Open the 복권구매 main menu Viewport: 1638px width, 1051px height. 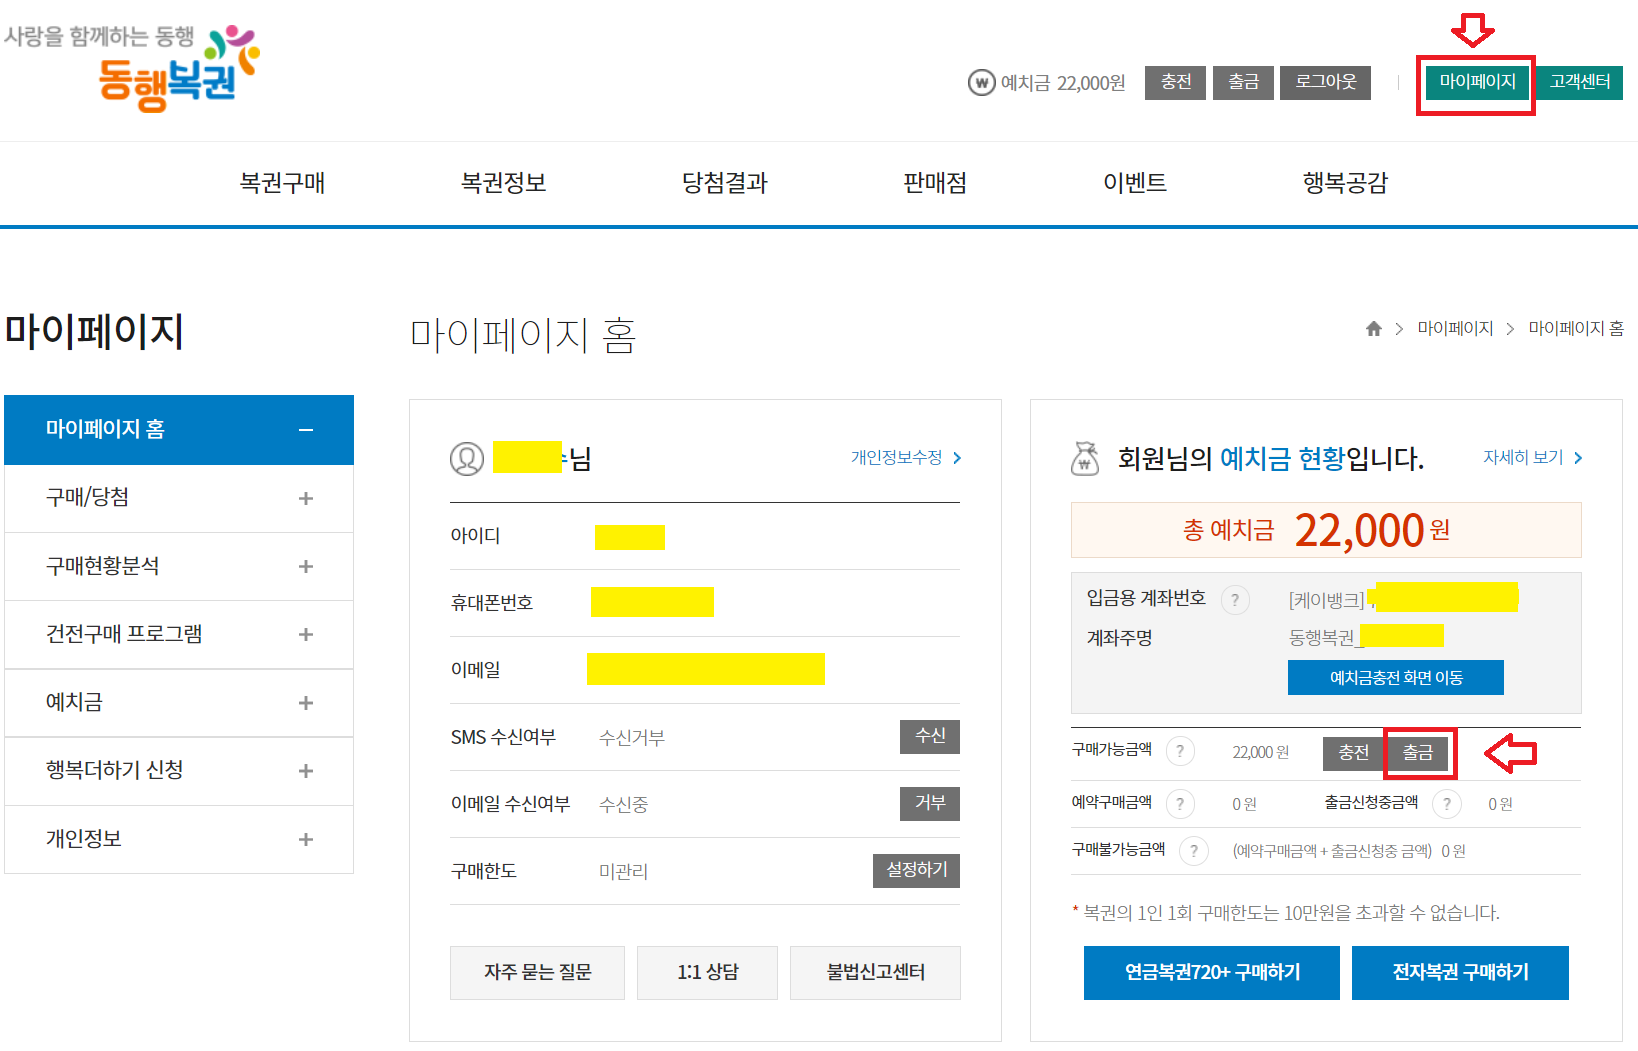click(282, 183)
